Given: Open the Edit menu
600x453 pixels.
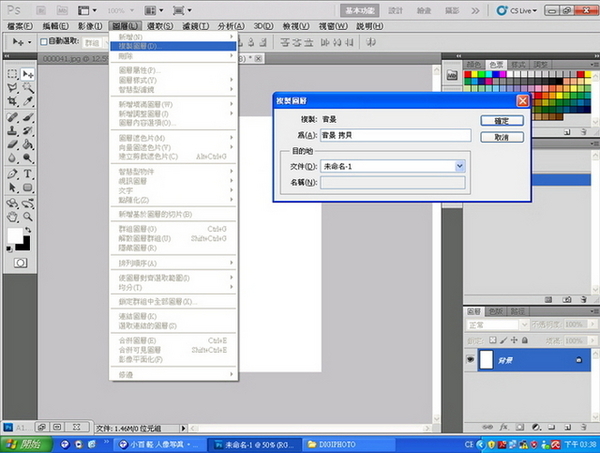Looking at the screenshot, I should [55, 26].
